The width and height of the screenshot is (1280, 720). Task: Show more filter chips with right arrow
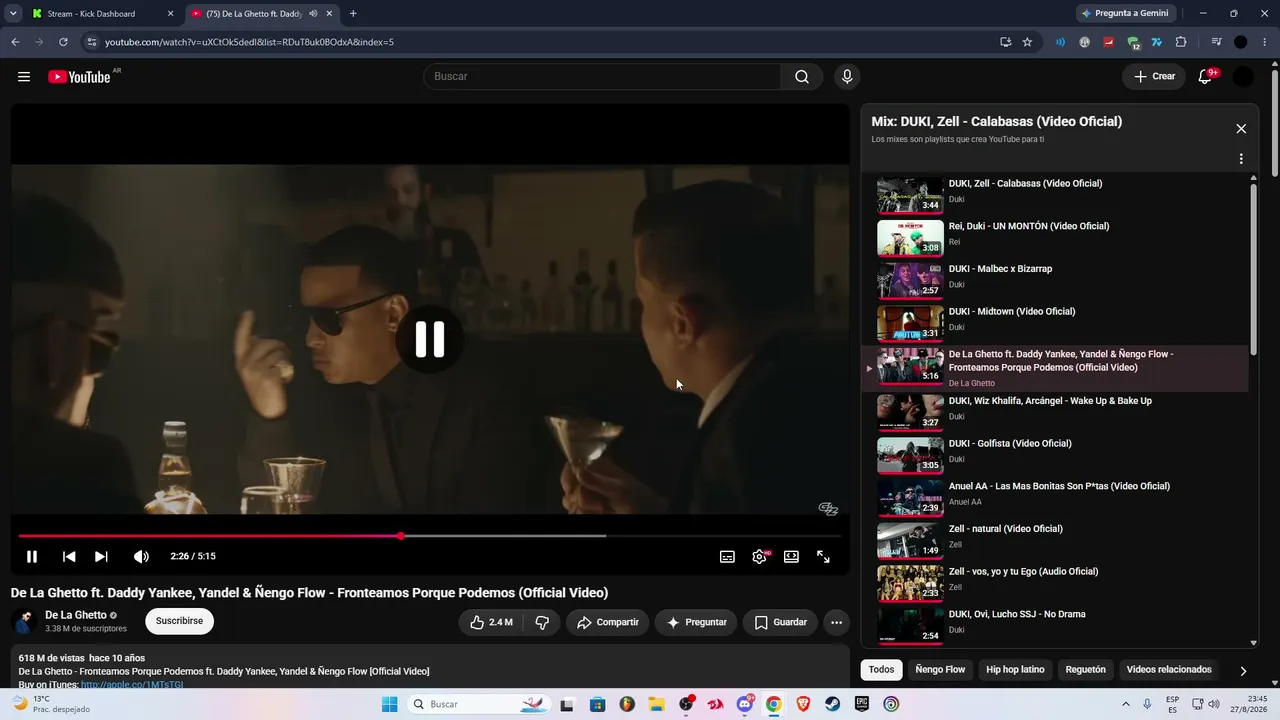click(1243, 671)
